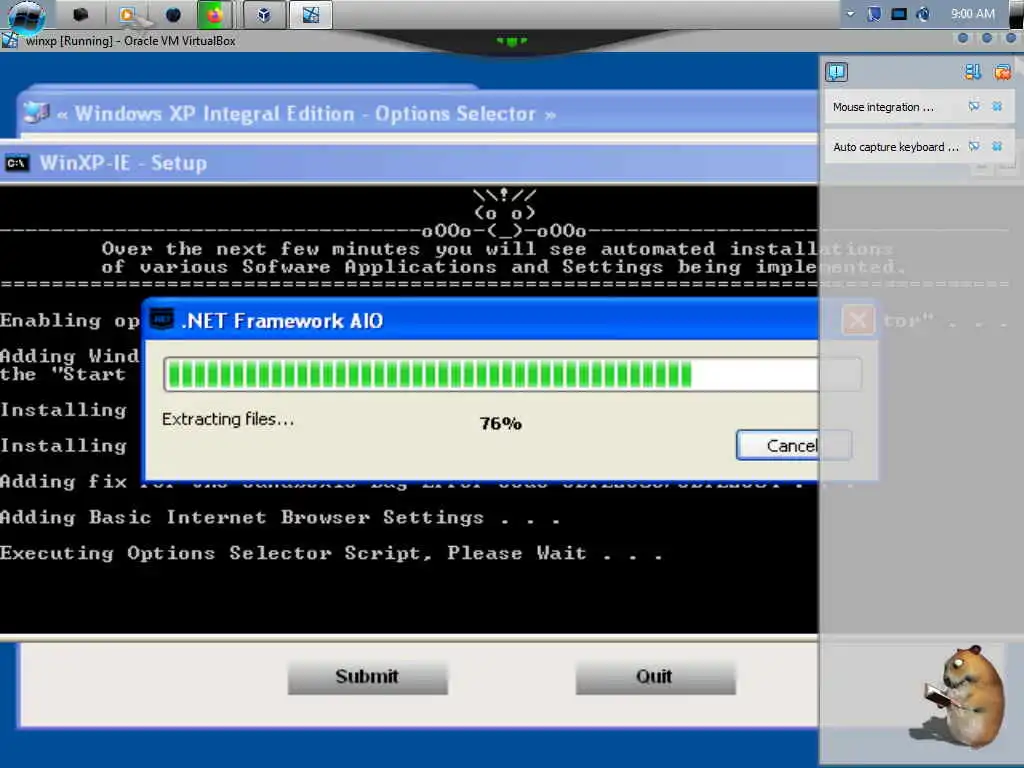Click the 9:00 AM clock

pyautogui.click(x=972, y=14)
